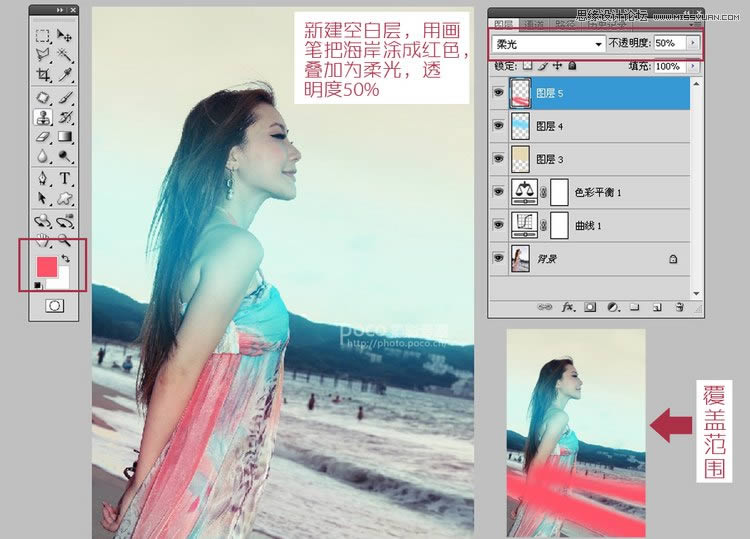Select the Horizontal Type tool
Screen dimensions: 750x539
65,178
